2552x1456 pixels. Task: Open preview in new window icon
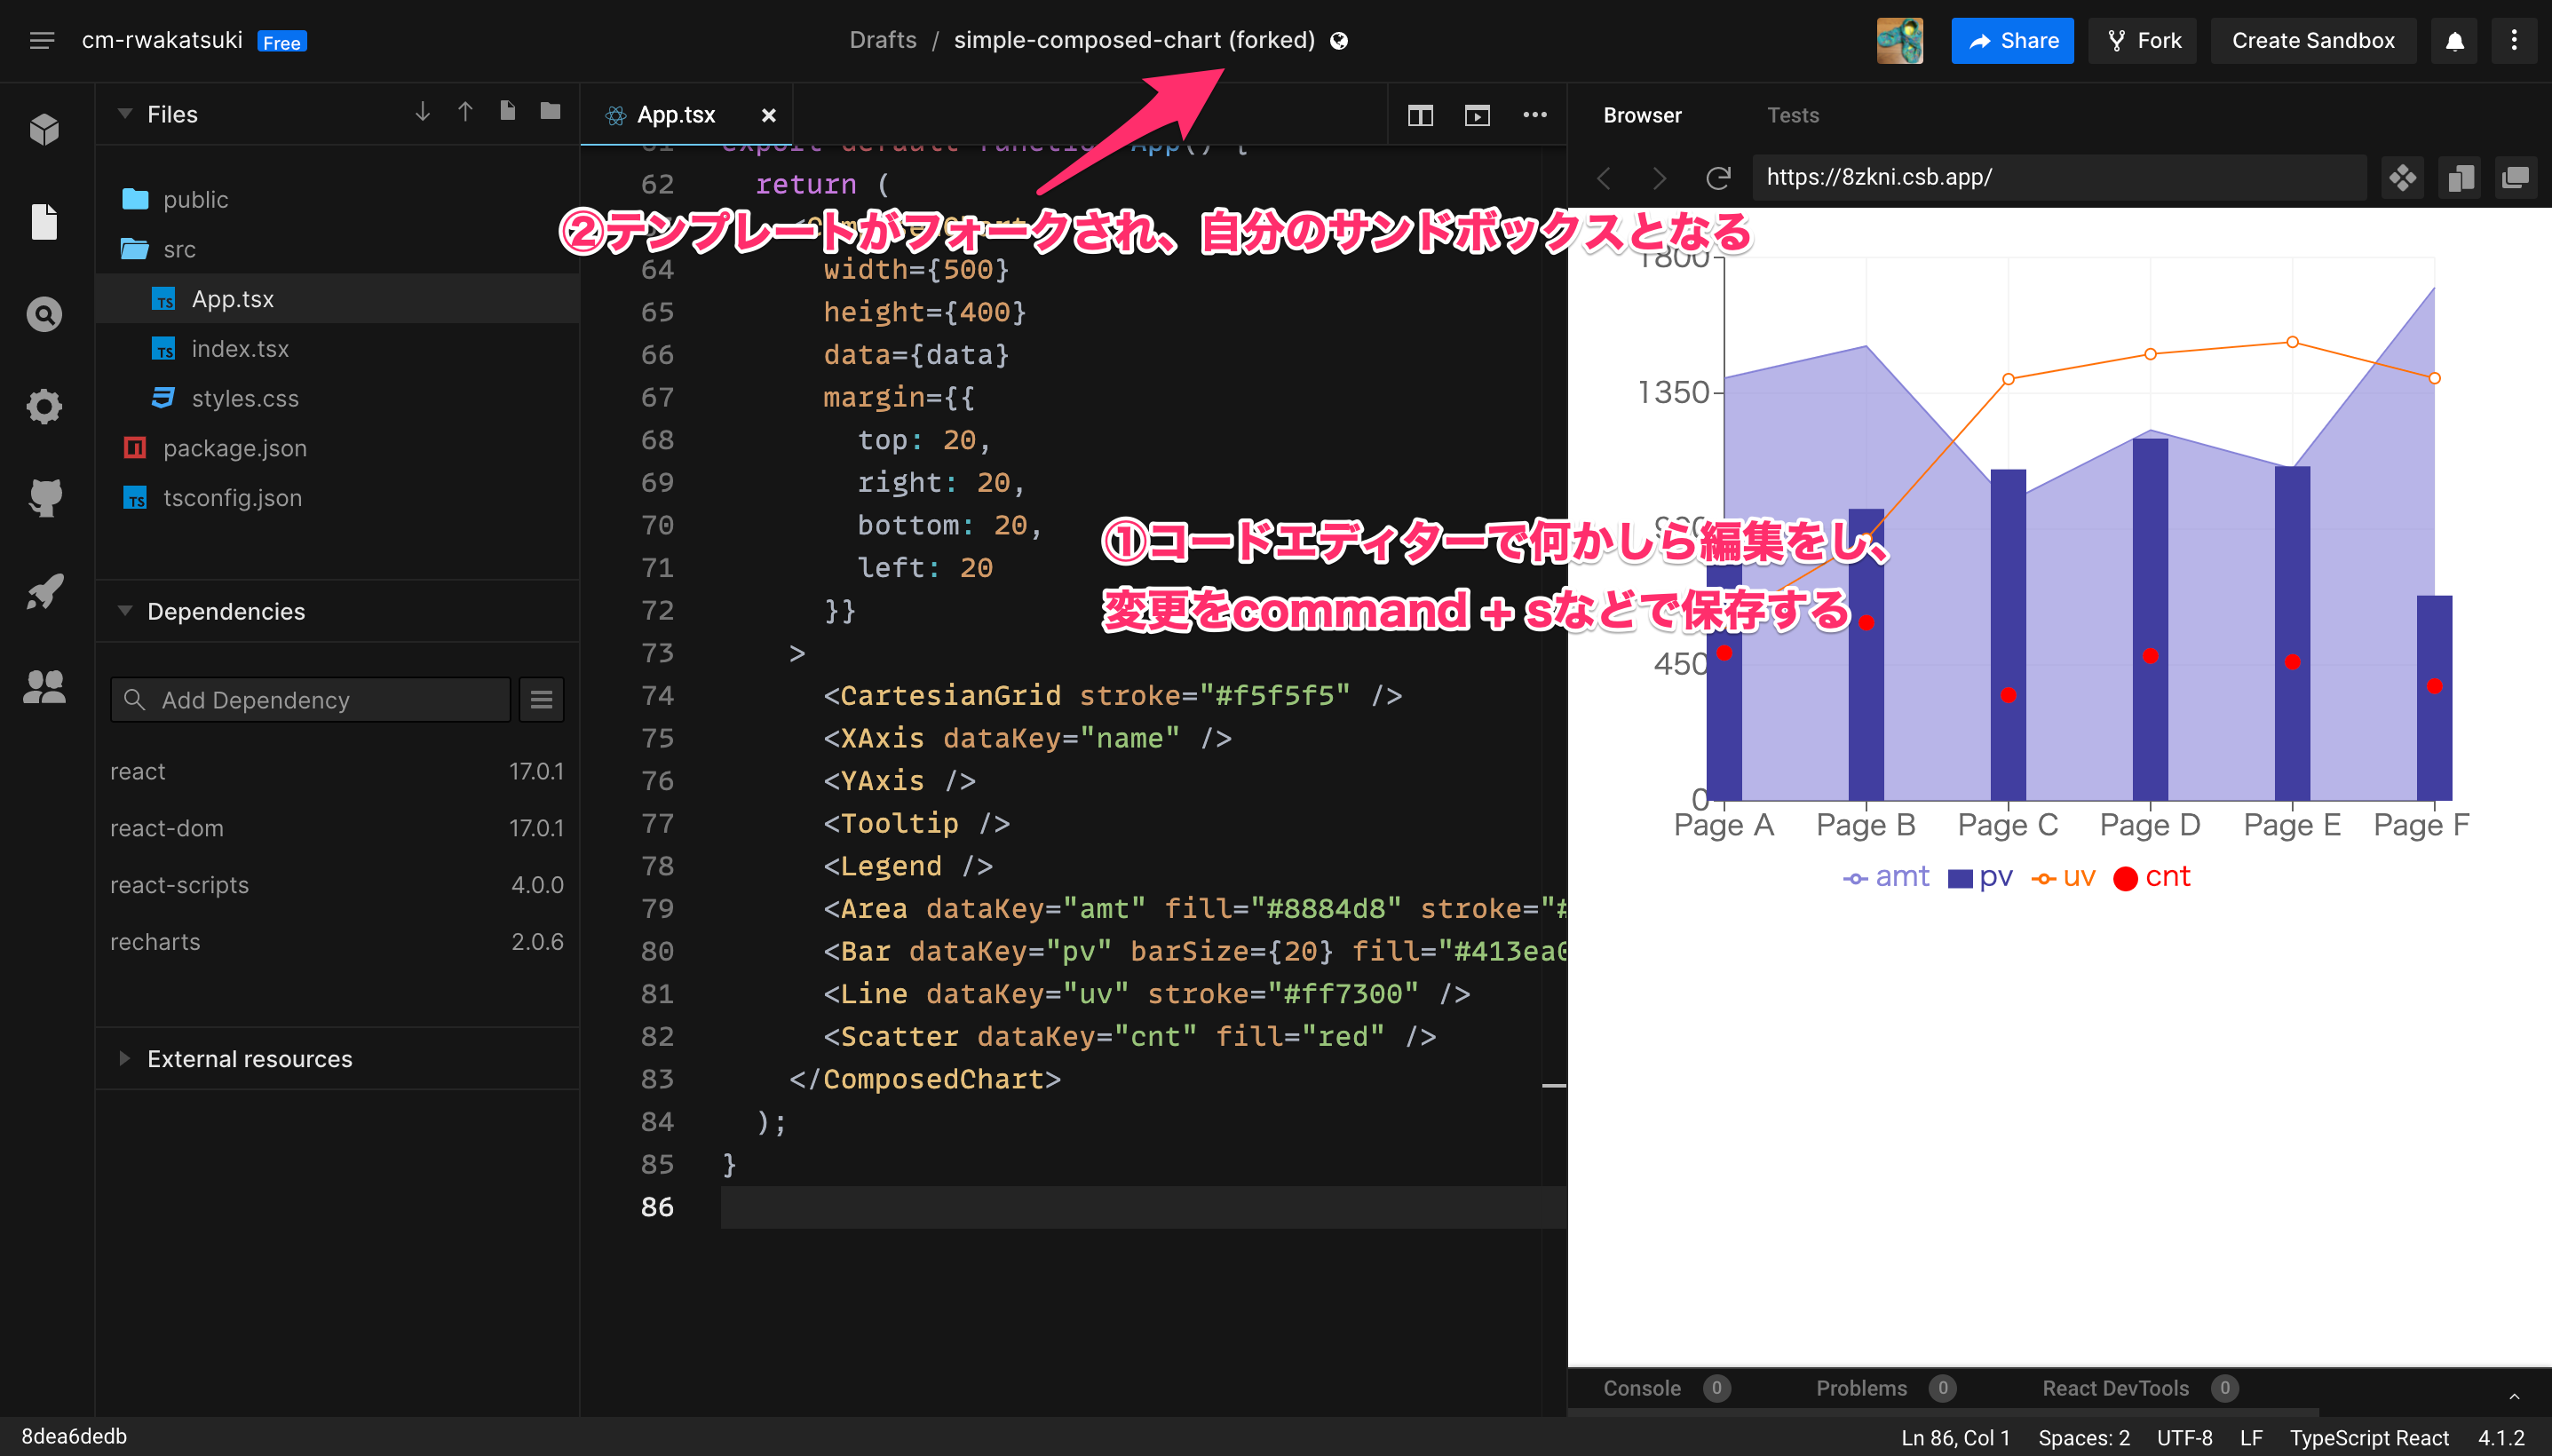click(x=2514, y=178)
